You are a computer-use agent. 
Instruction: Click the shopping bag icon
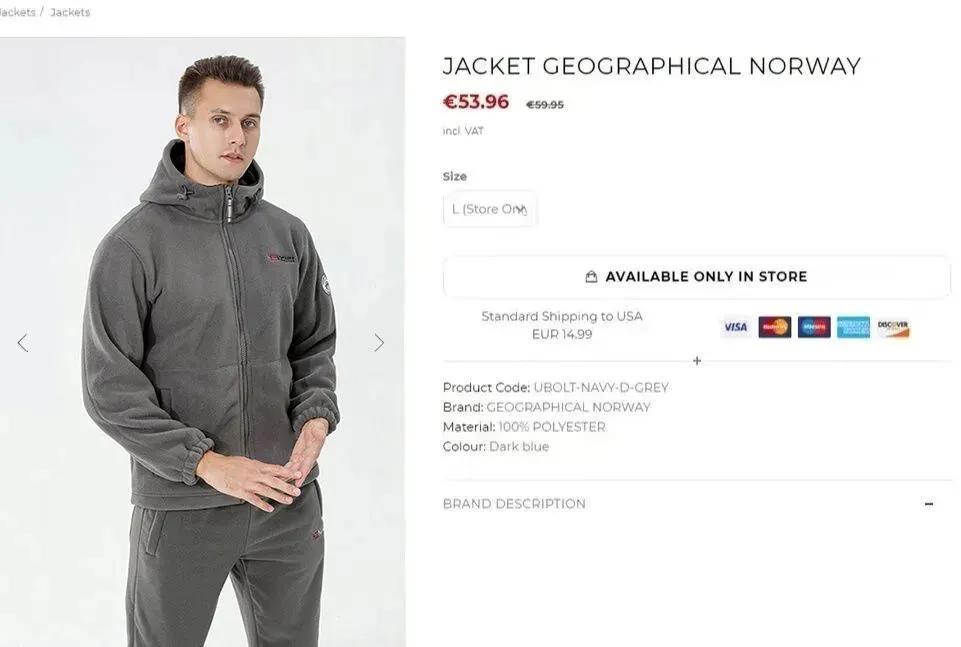tap(591, 277)
